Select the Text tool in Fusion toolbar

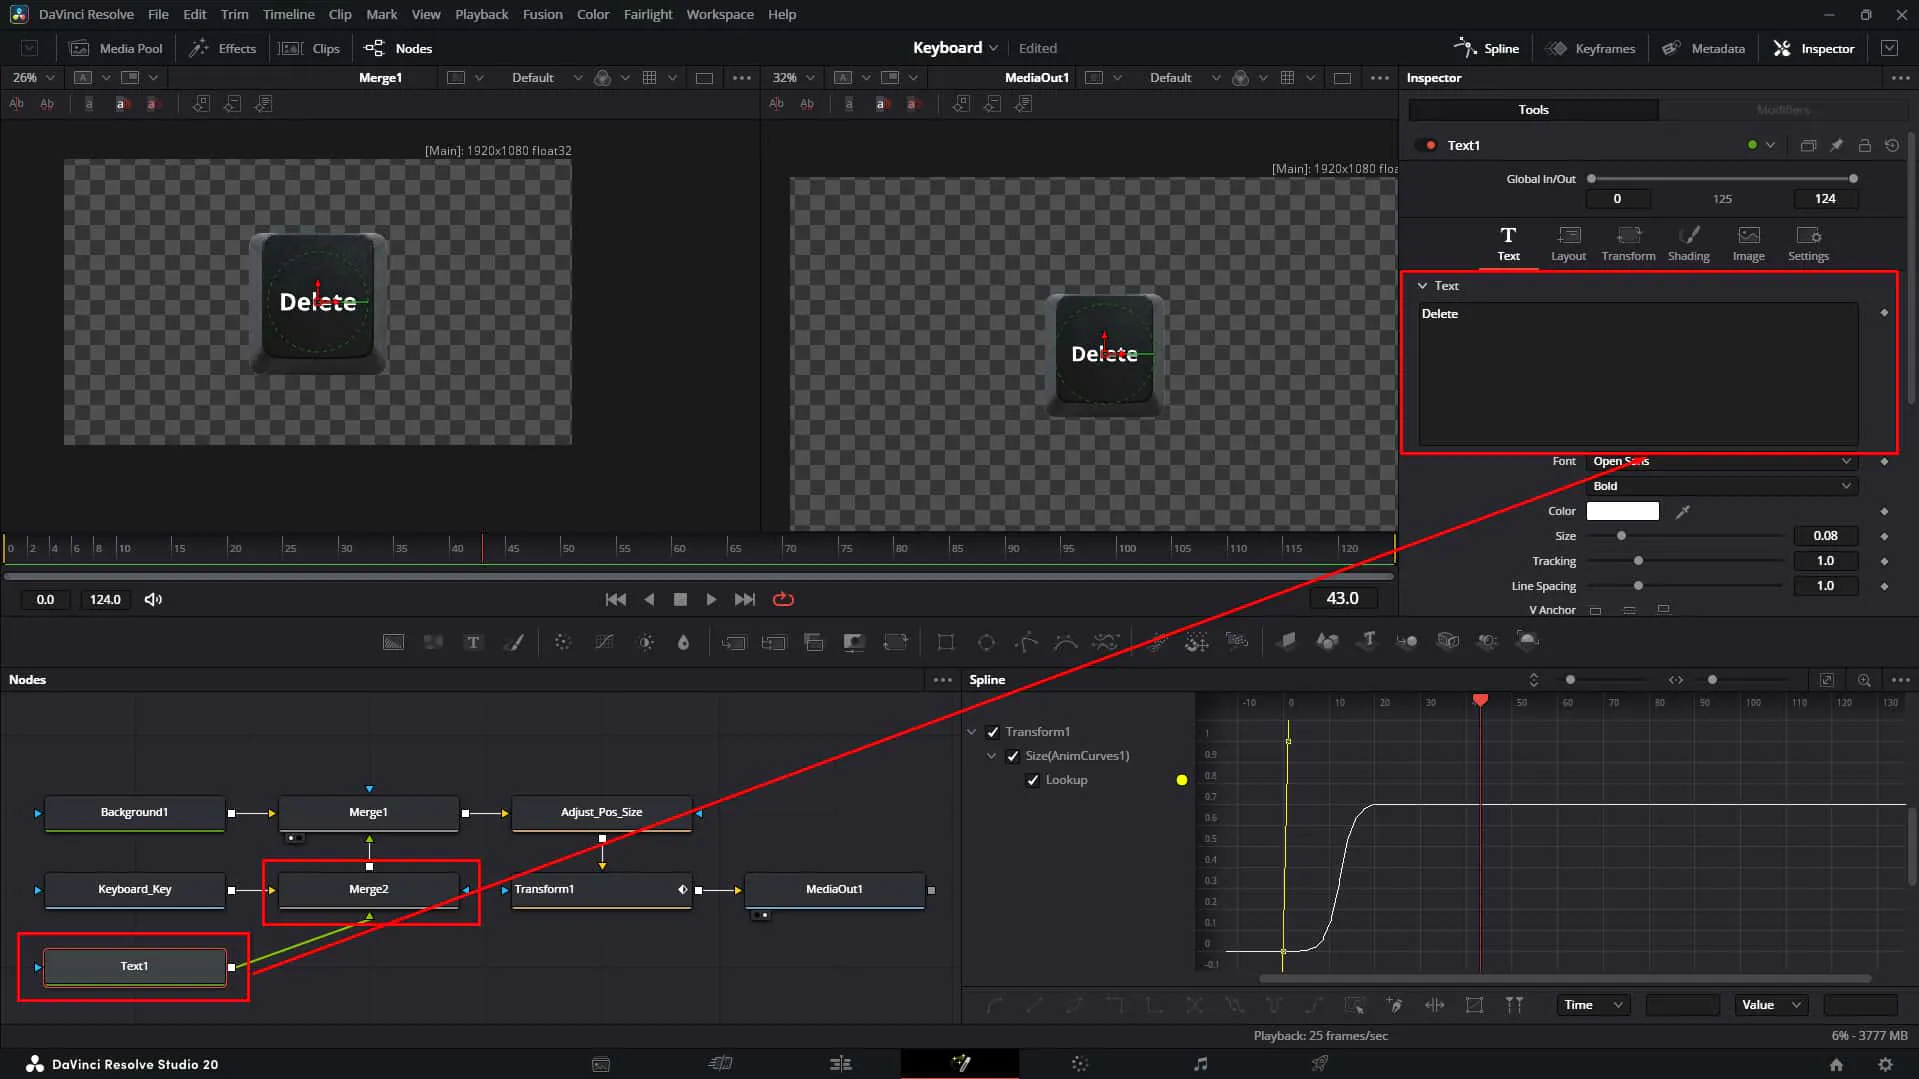pyautogui.click(x=473, y=642)
